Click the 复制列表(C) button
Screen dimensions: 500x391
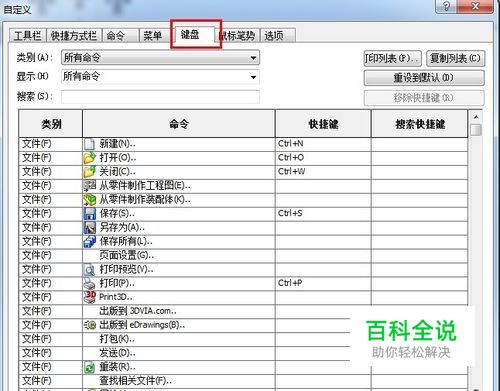click(455, 59)
